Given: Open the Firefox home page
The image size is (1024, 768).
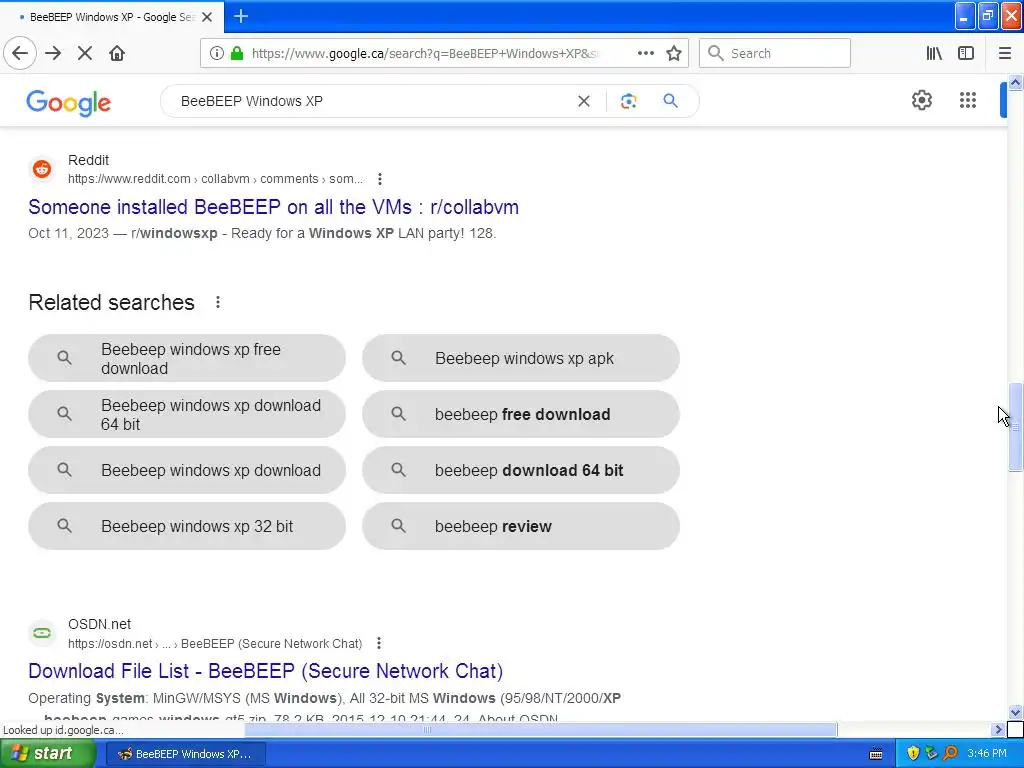Looking at the screenshot, I should click(117, 54).
